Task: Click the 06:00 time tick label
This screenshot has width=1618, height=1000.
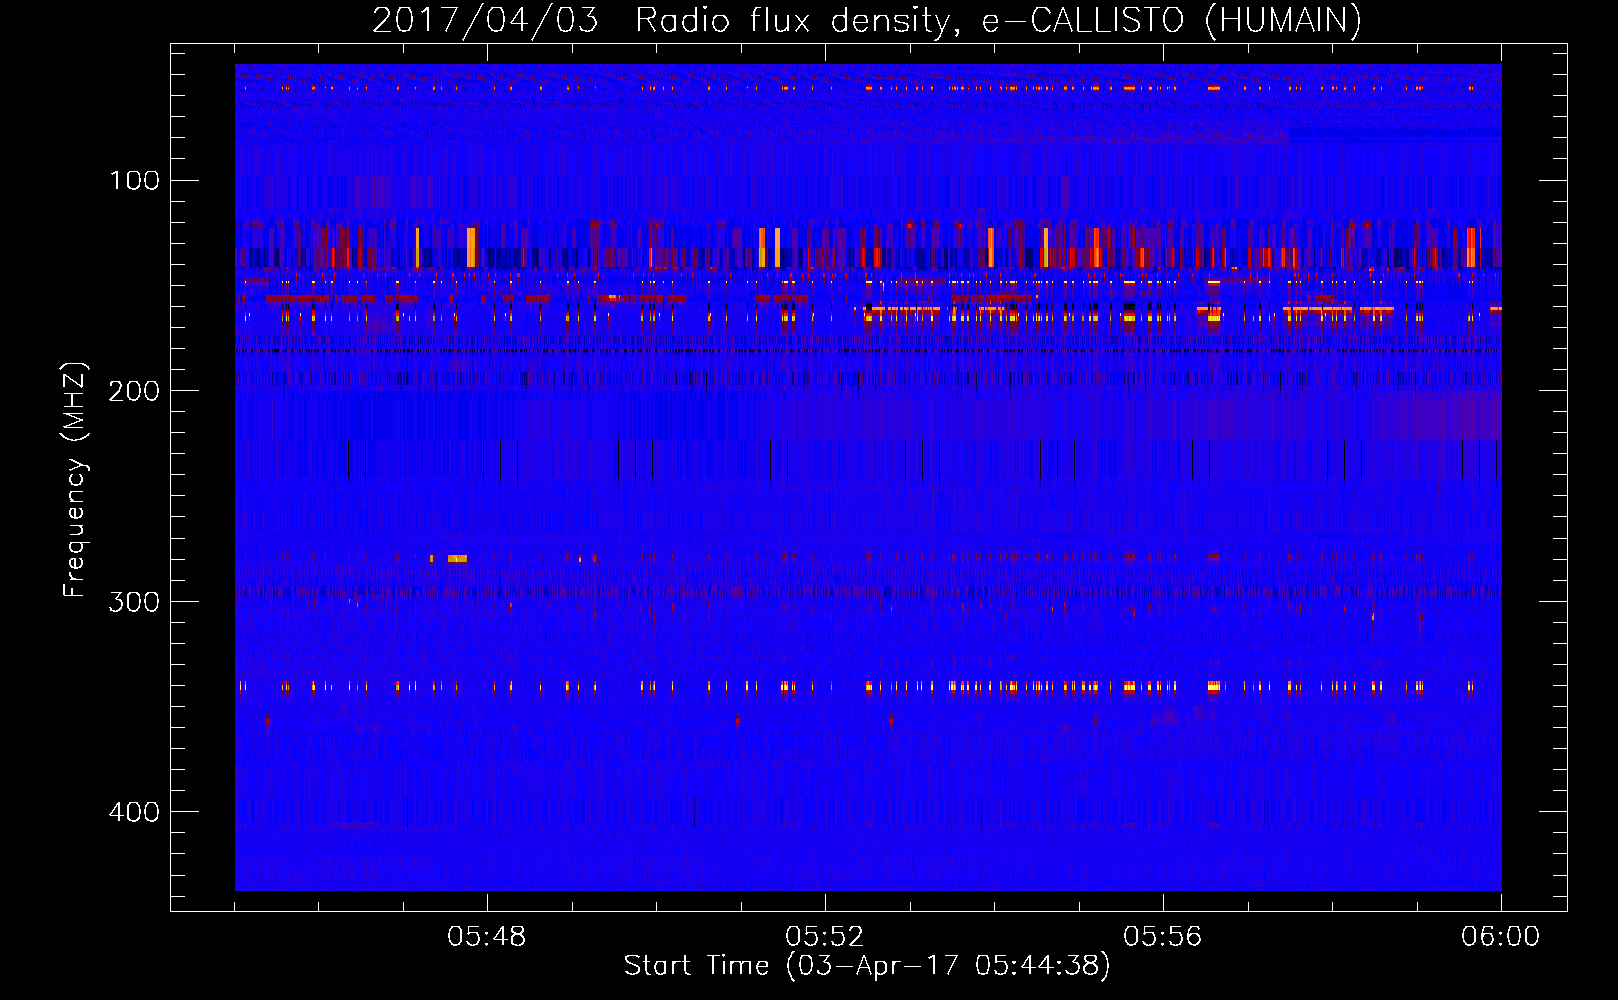Action: click(x=1501, y=937)
